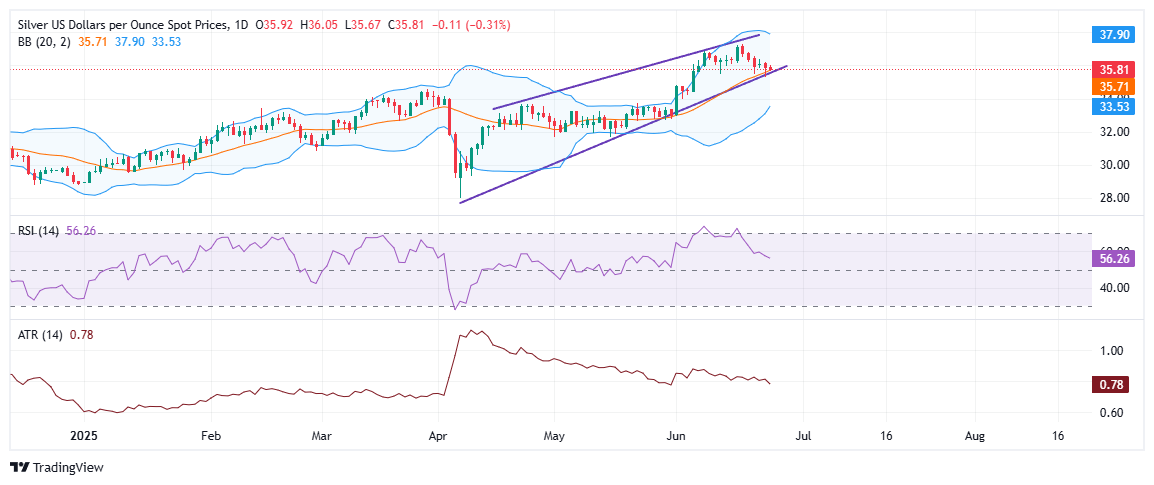
Task: Click the 40.00 level on RSI scale
Action: click(1115, 288)
